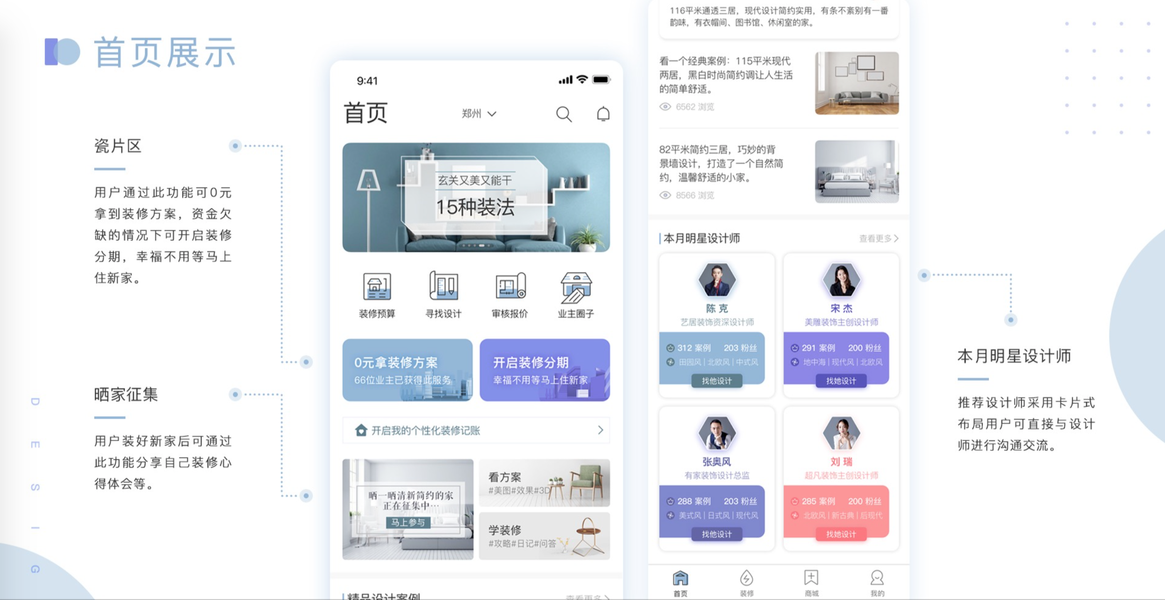Click 本月明星设计师 annotation title
Image resolution: width=1165 pixels, height=600 pixels.
[x=1014, y=356]
